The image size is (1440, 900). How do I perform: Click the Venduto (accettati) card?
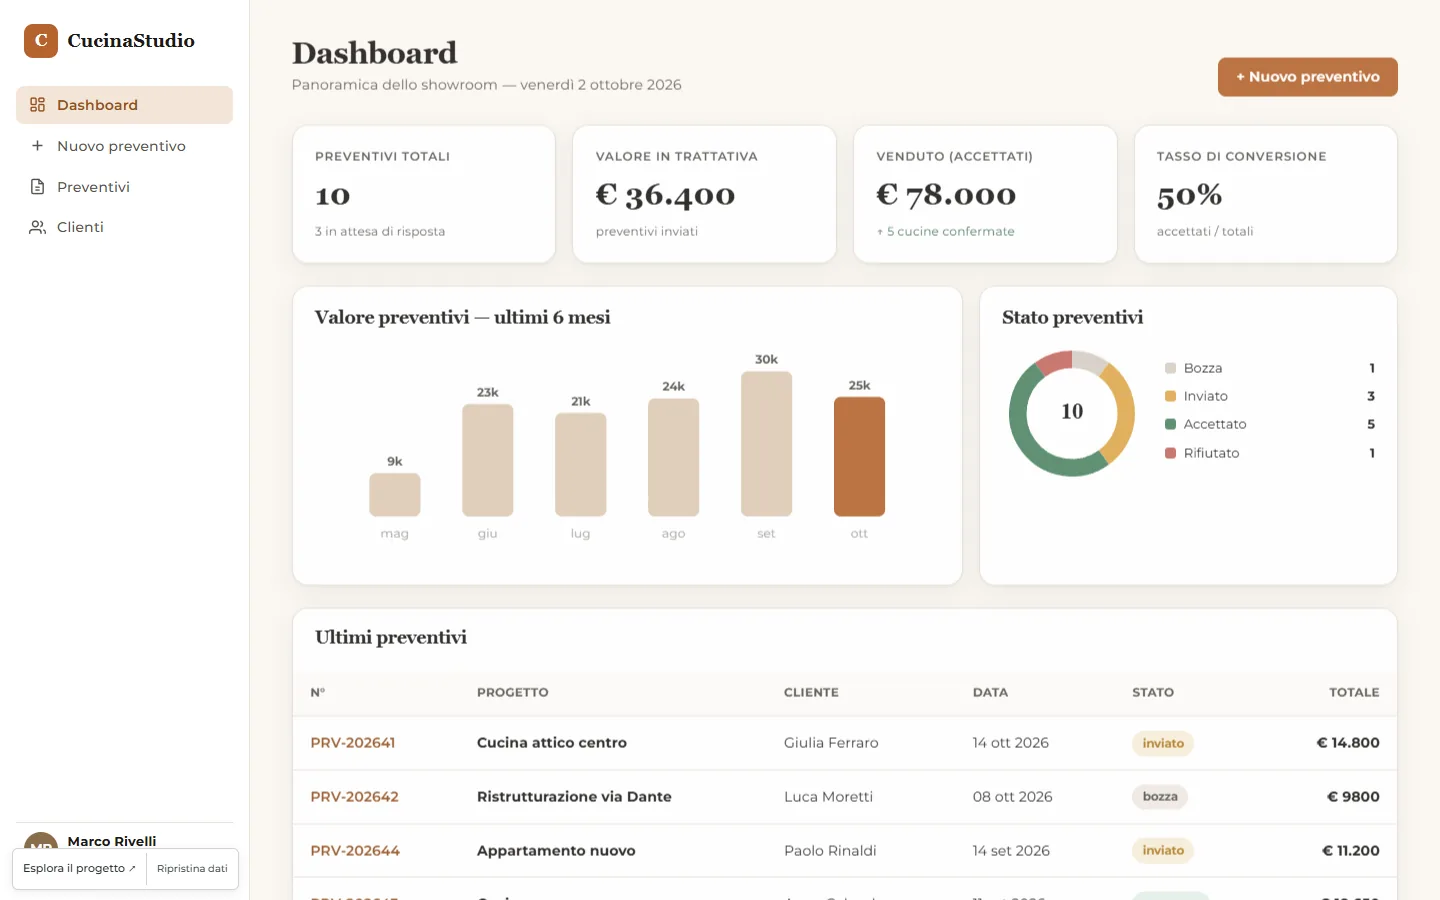tap(985, 194)
